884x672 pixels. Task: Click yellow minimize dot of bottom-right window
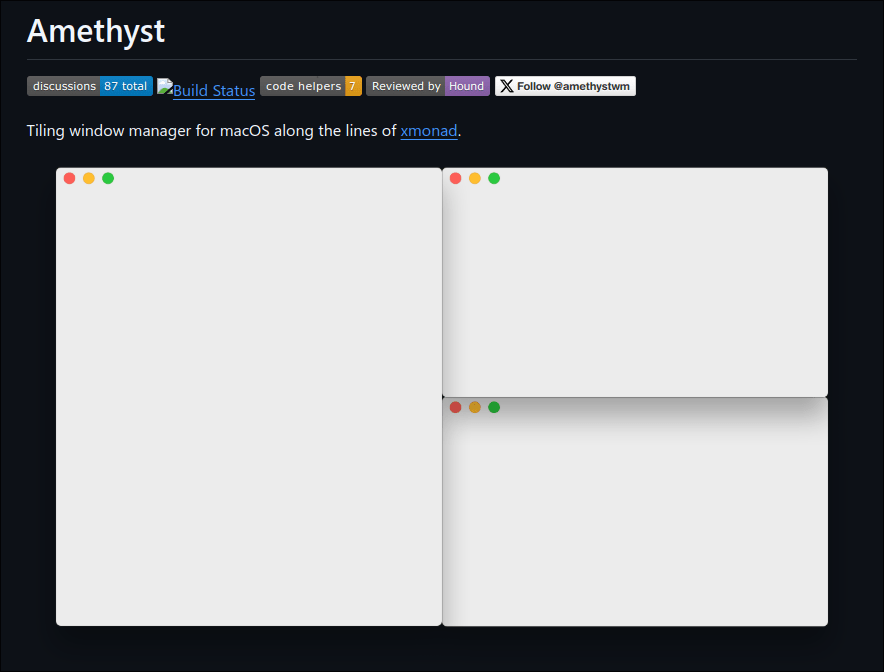click(475, 407)
